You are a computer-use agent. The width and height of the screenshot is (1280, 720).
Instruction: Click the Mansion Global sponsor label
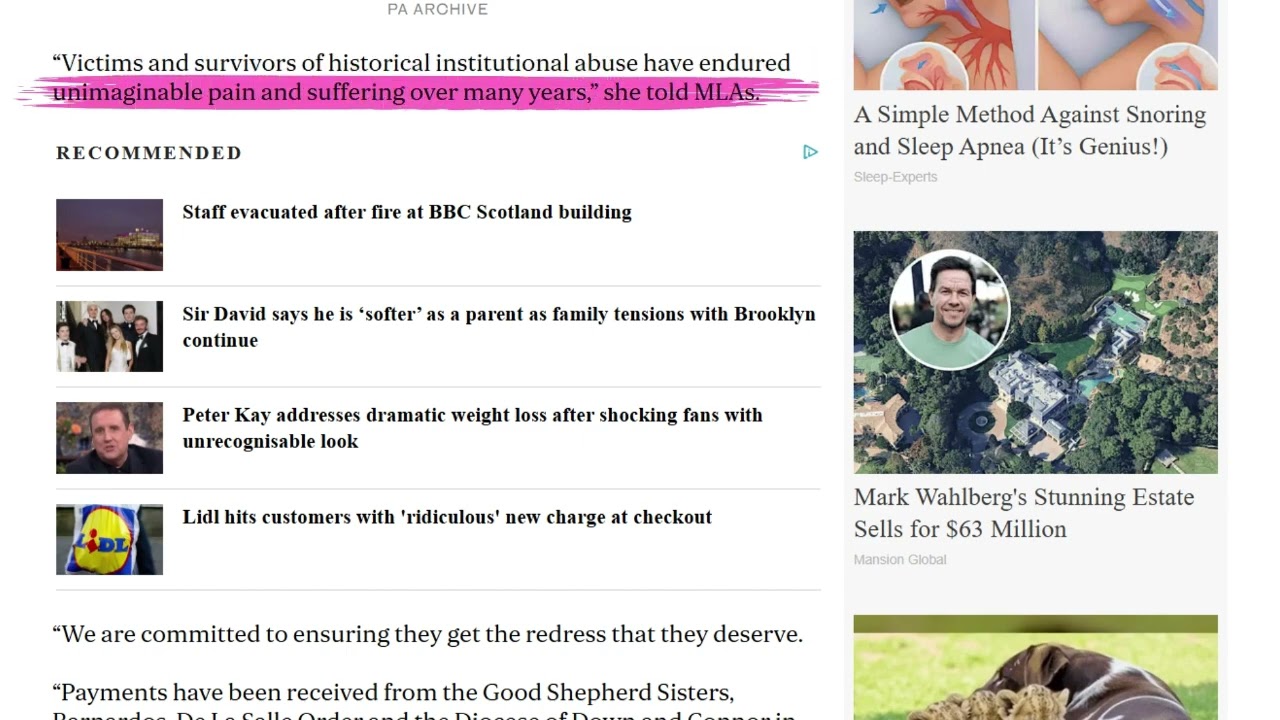(900, 560)
